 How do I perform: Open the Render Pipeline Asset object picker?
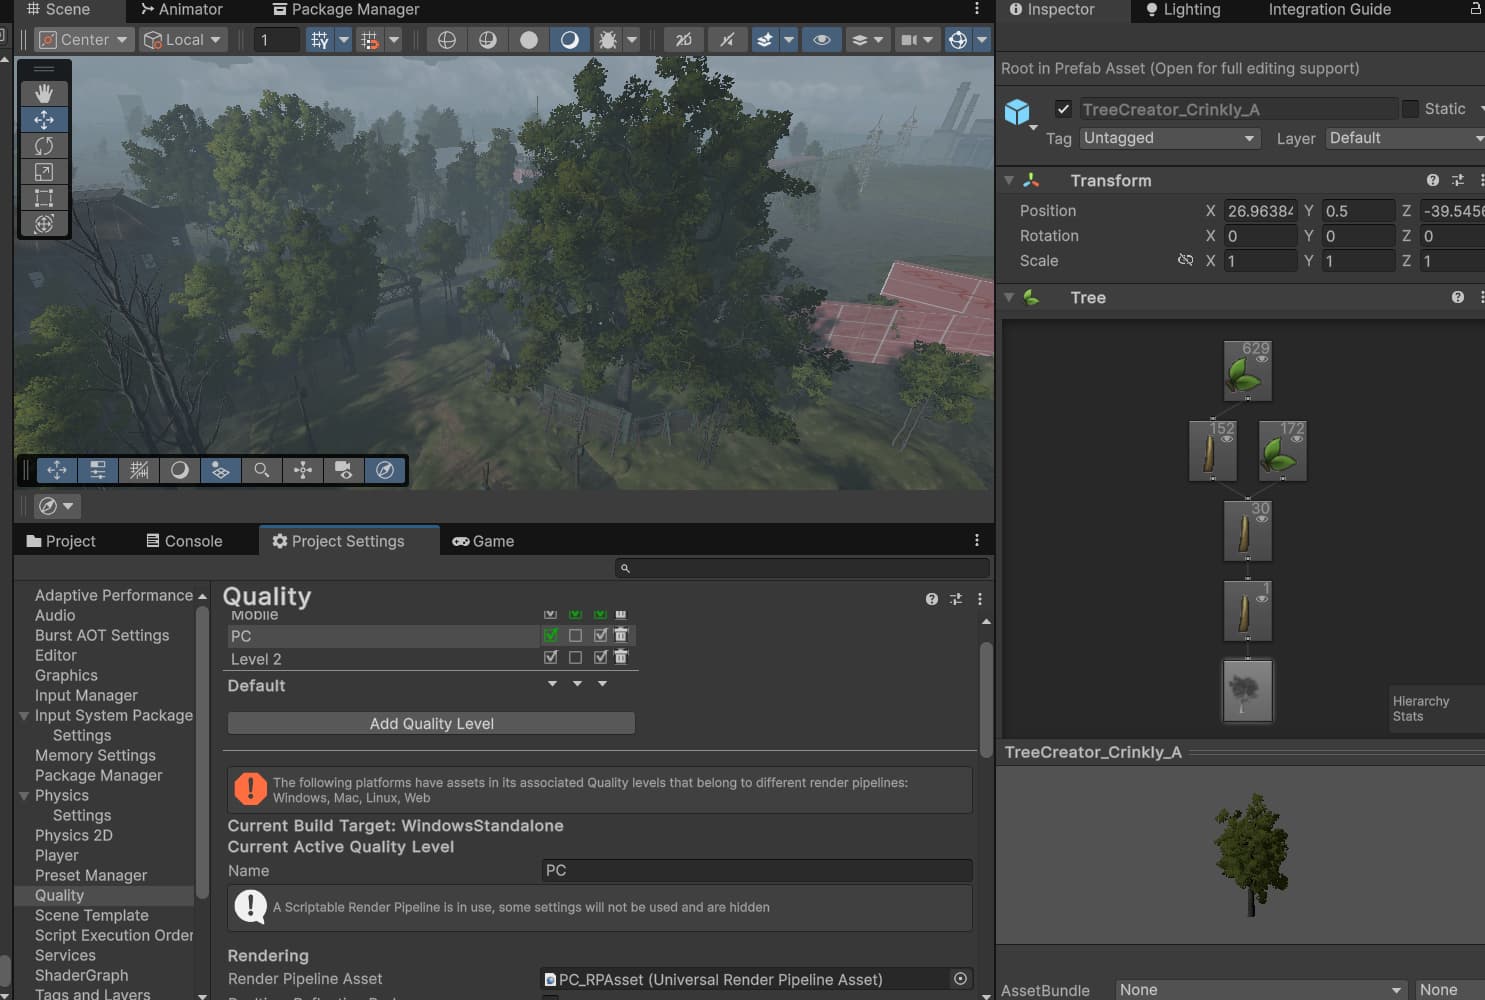point(959,979)
